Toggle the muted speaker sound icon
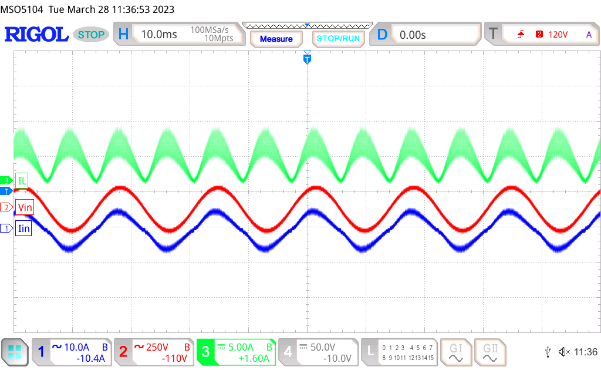601x370 pixels. tap(564, 352)
